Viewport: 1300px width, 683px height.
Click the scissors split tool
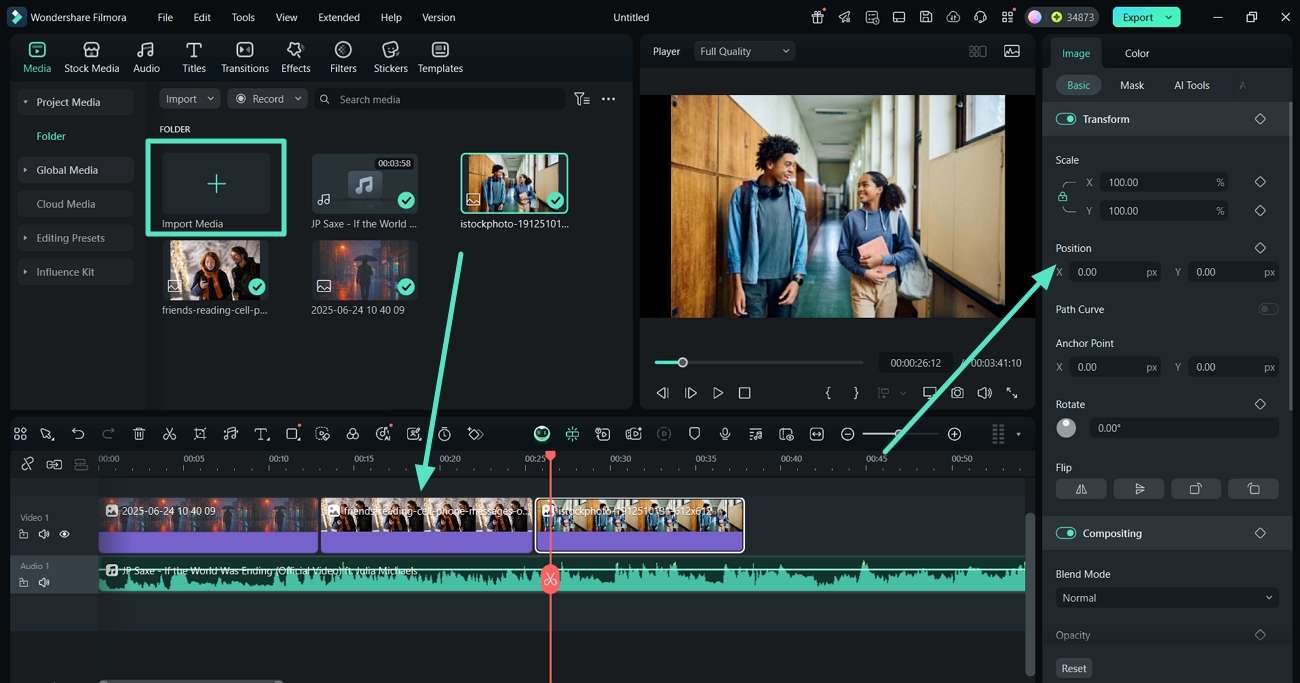pyautogui.click(x=169, y=434)
